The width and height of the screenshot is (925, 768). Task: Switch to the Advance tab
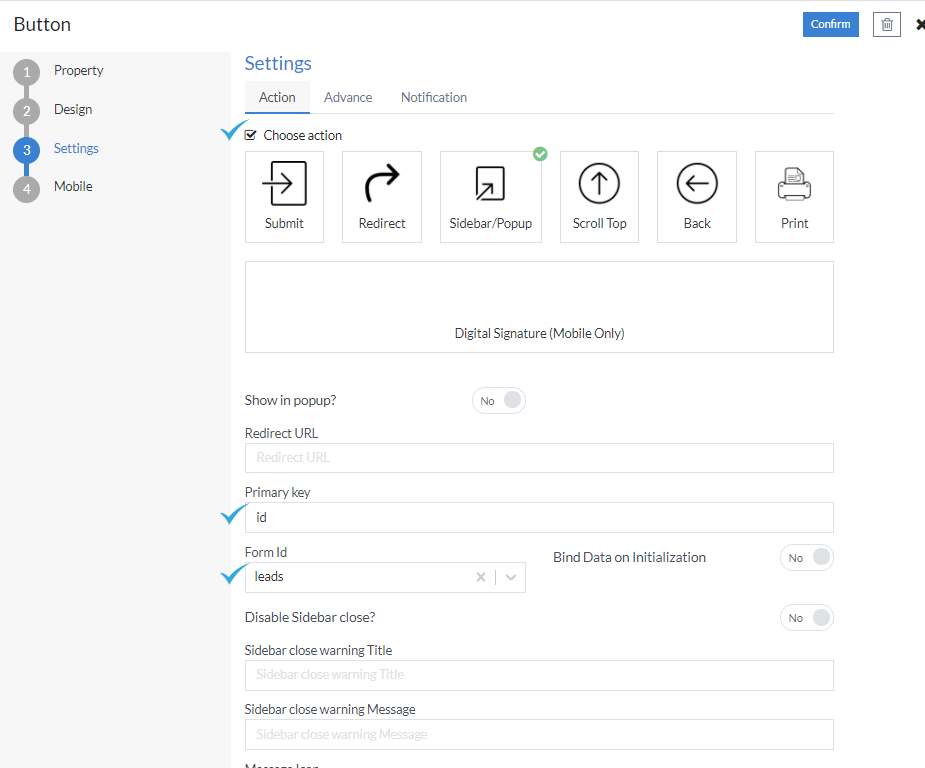347,97
